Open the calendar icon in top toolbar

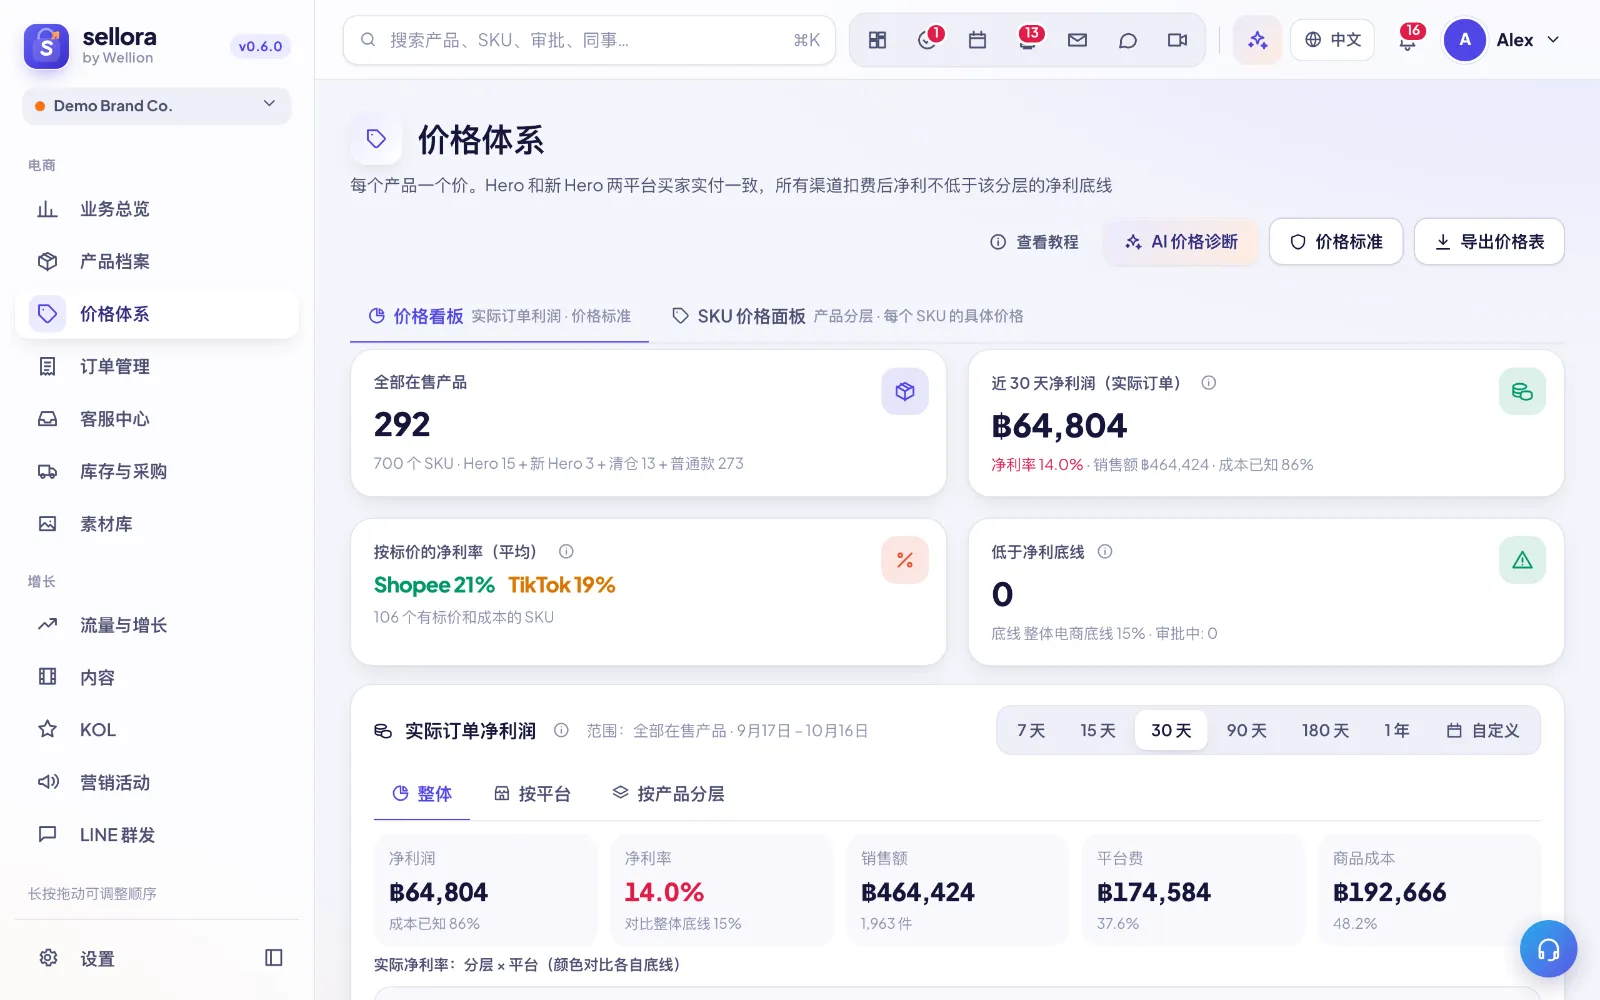click(977, 40)
